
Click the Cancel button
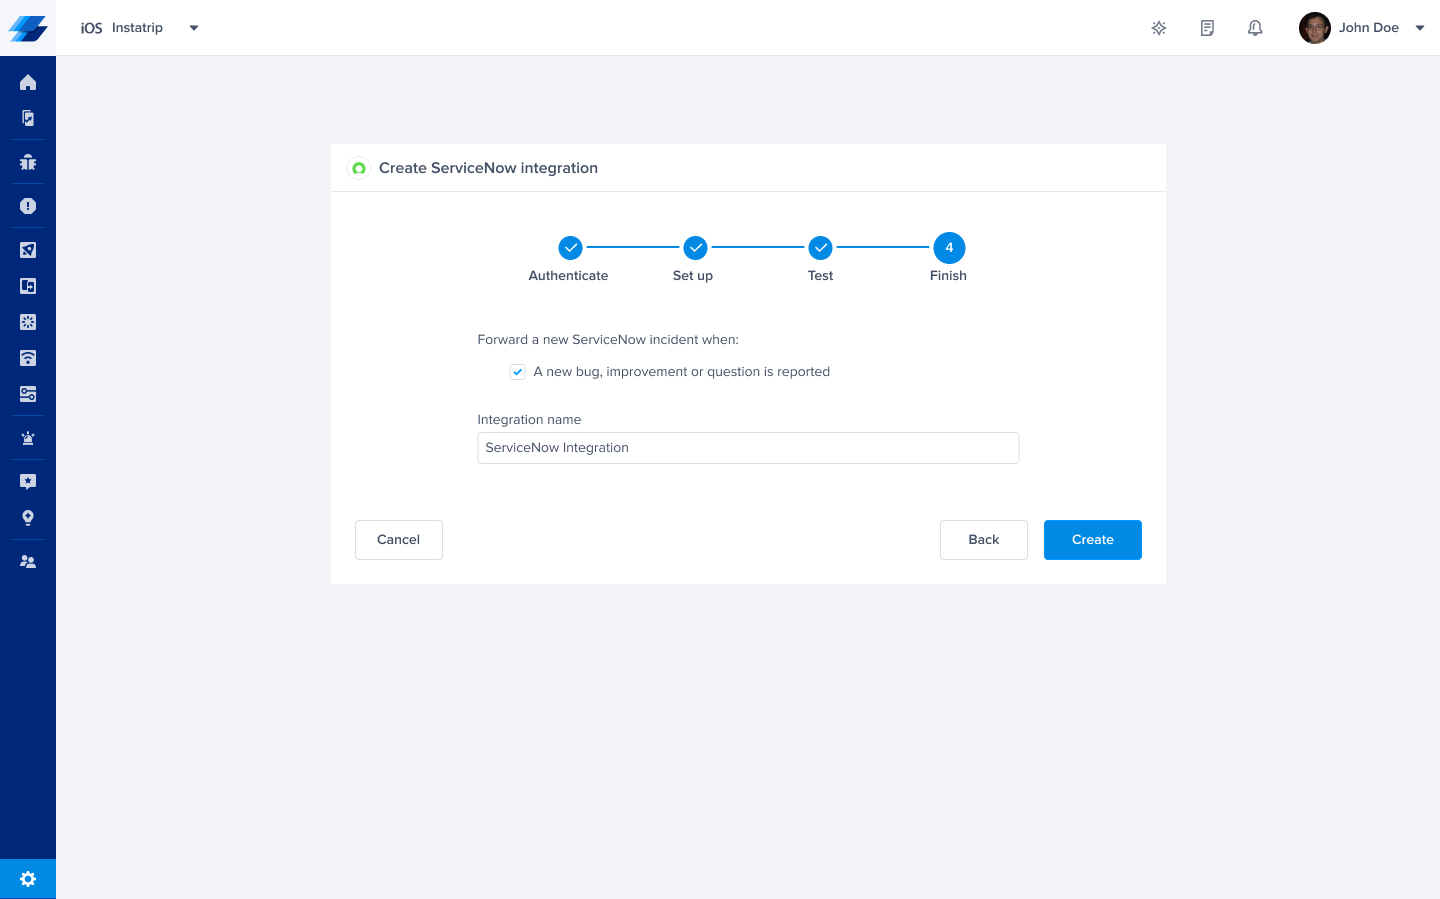pyautogui.click(x=399, y=540)
